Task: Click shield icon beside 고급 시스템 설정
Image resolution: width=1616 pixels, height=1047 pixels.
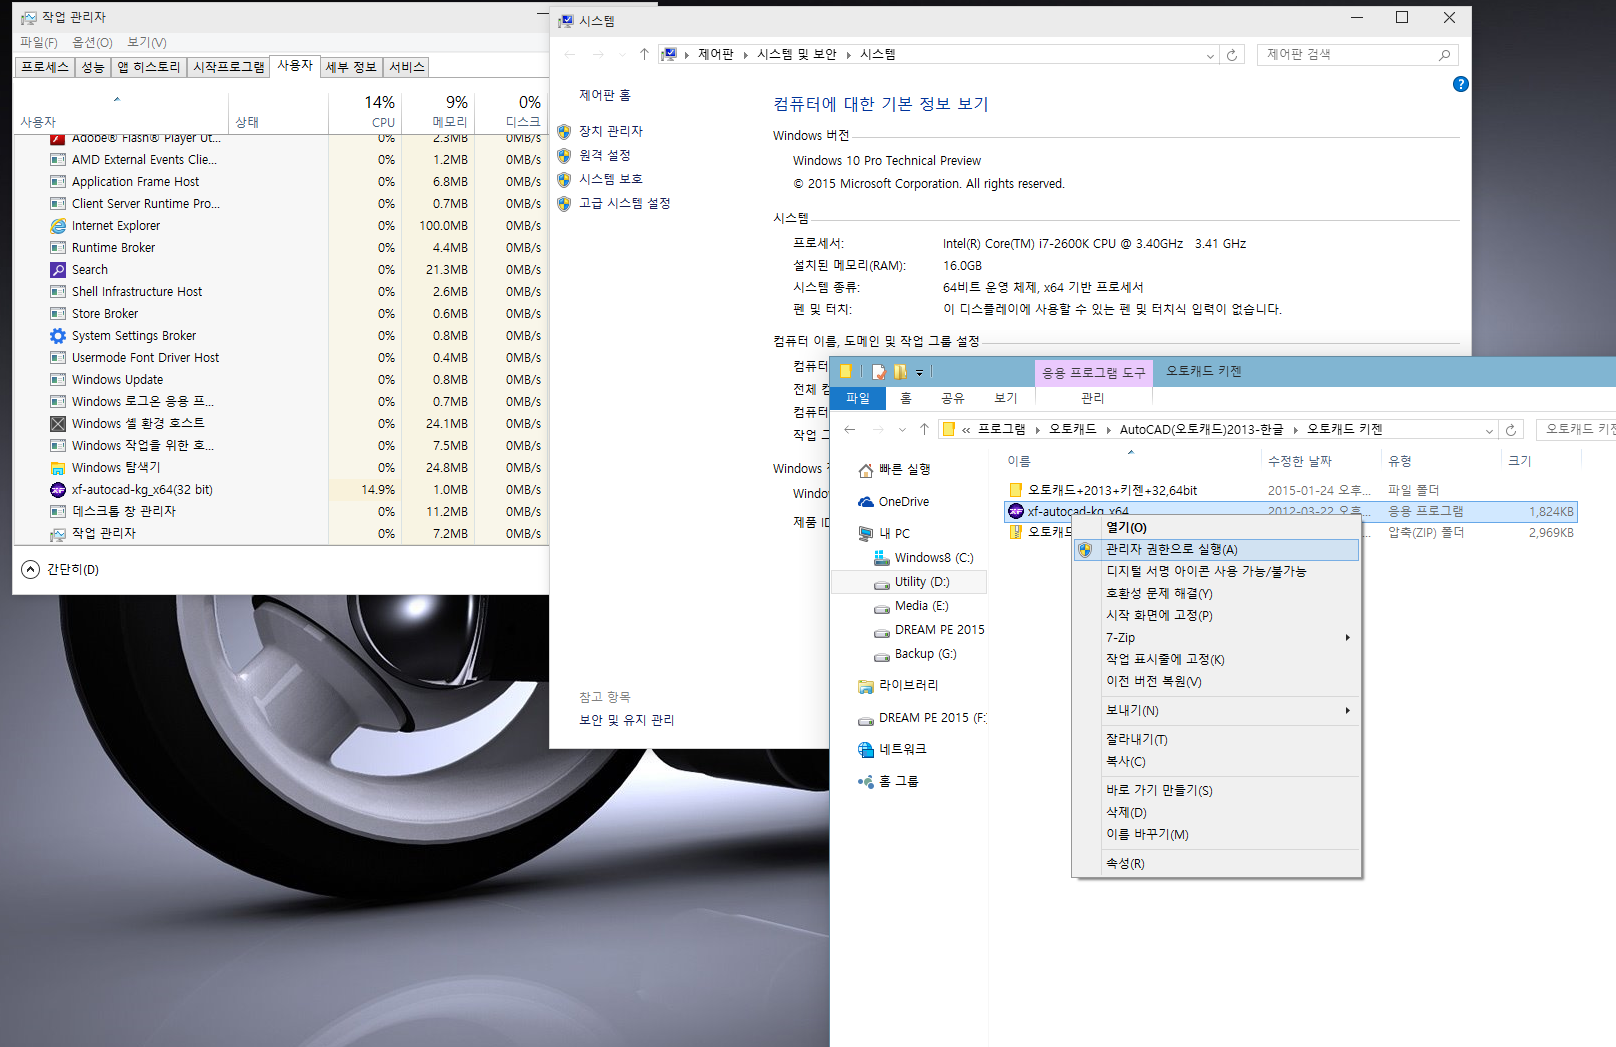Action: click(x=564, y=203)
